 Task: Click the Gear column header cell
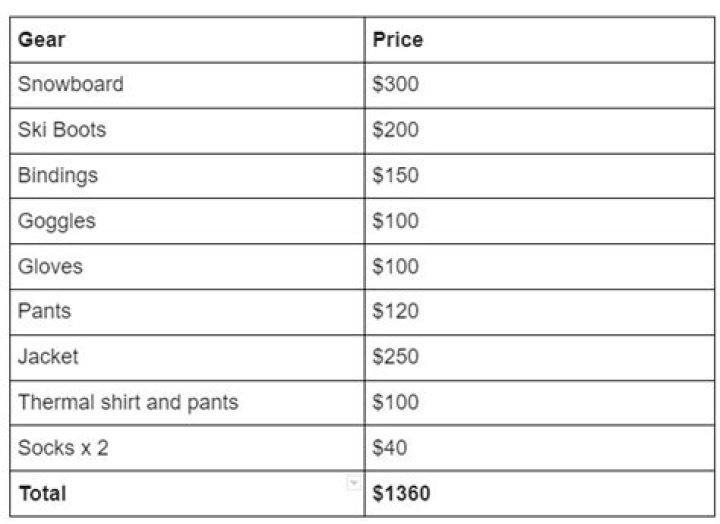pos(187,41)
